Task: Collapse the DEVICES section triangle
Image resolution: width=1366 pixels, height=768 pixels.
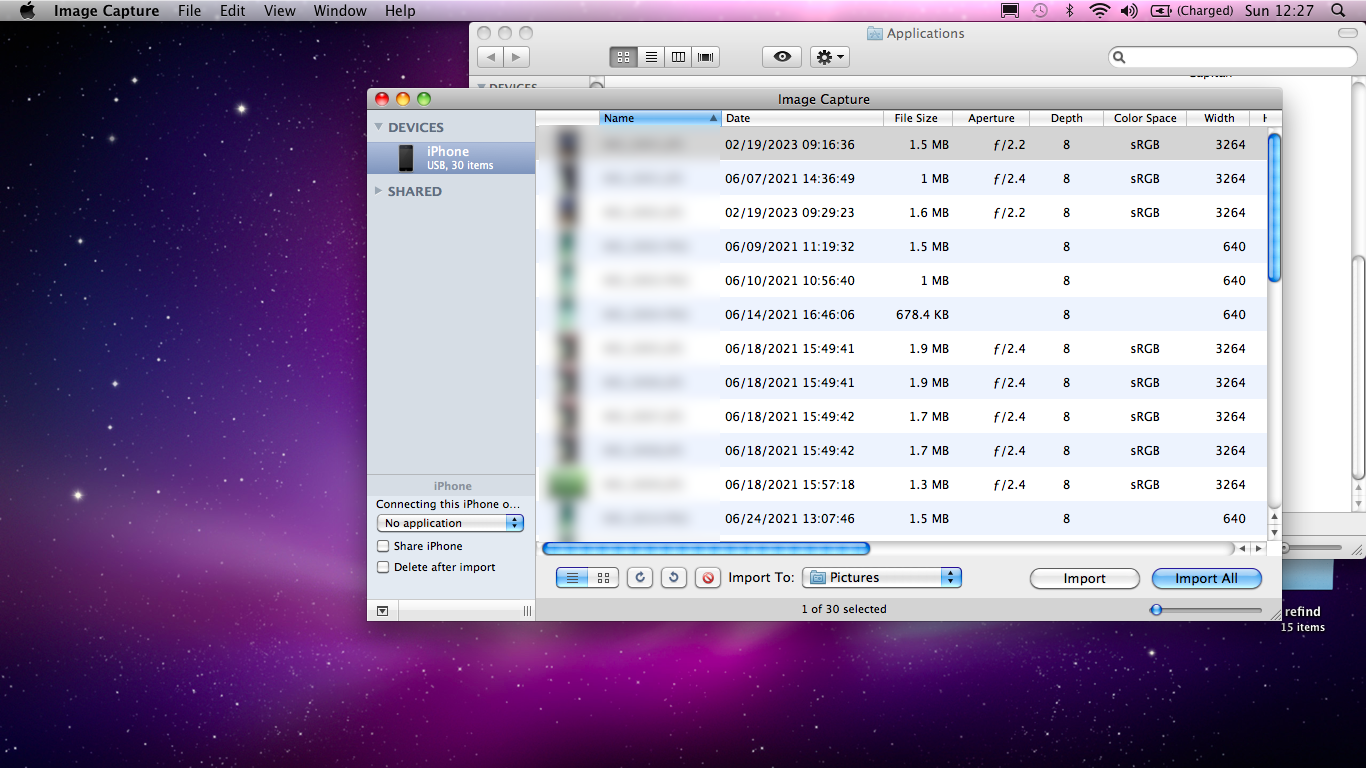Action: point(379,127)
